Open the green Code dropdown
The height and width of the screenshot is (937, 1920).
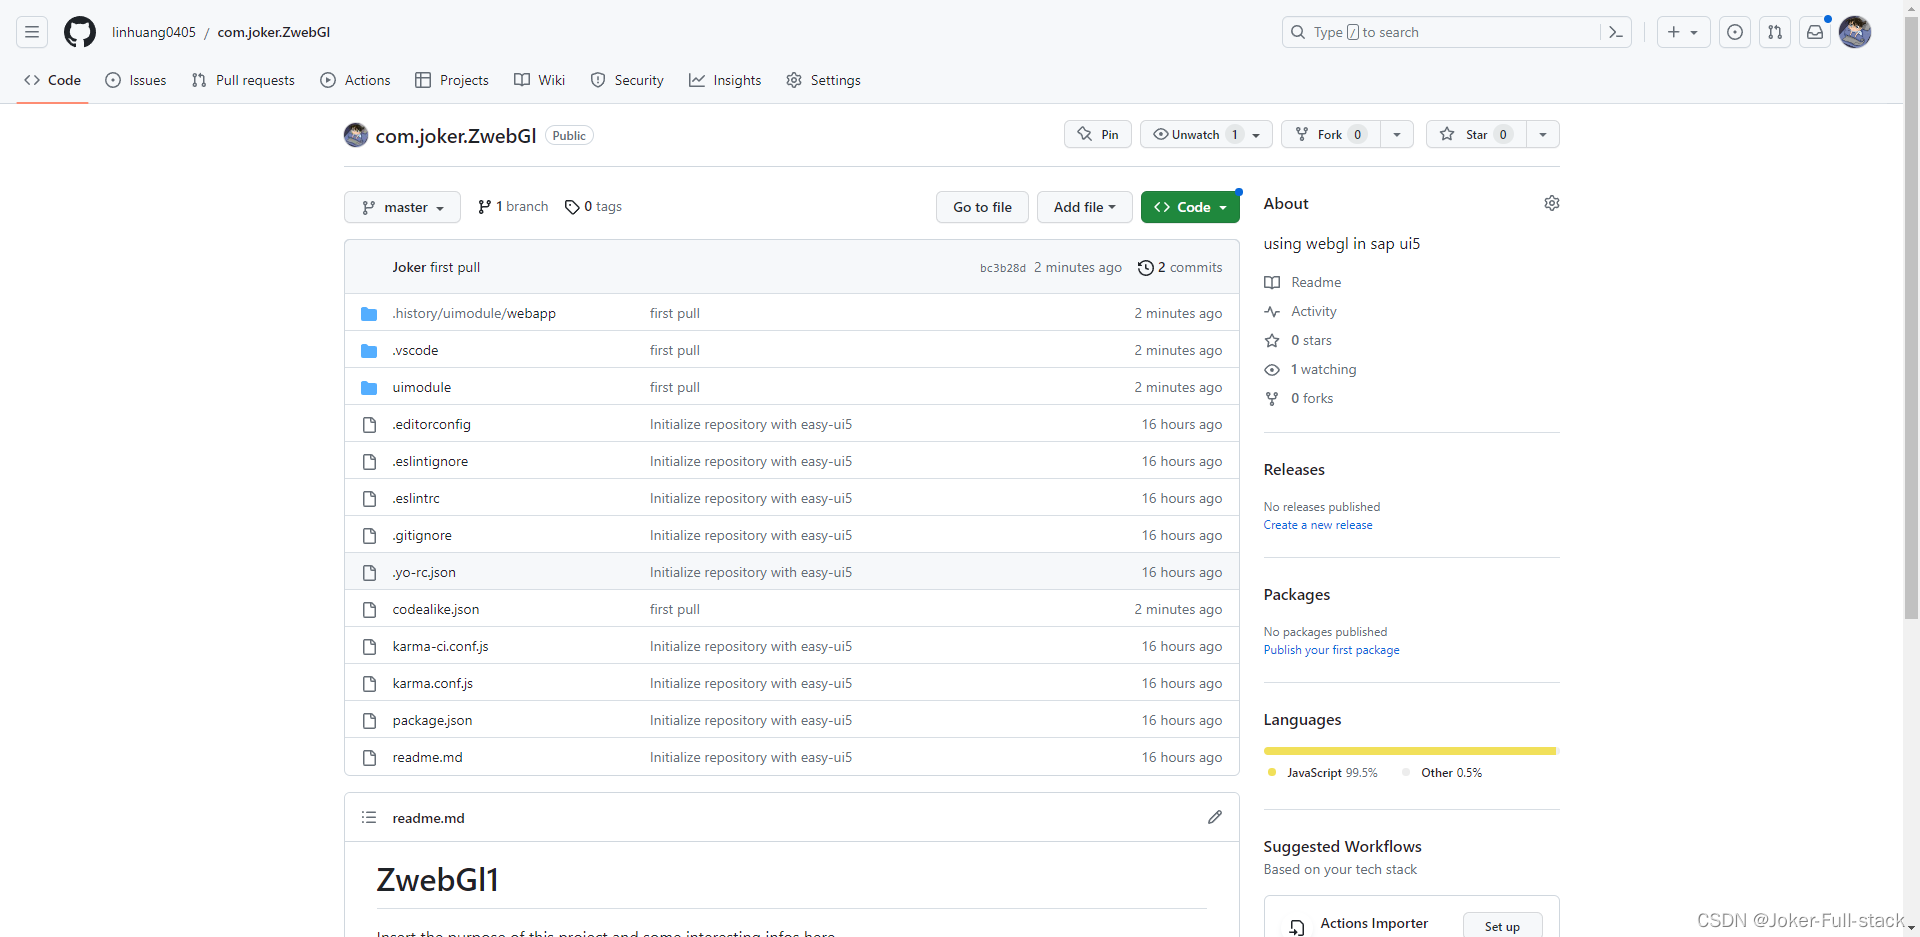tap(1190, 207)
